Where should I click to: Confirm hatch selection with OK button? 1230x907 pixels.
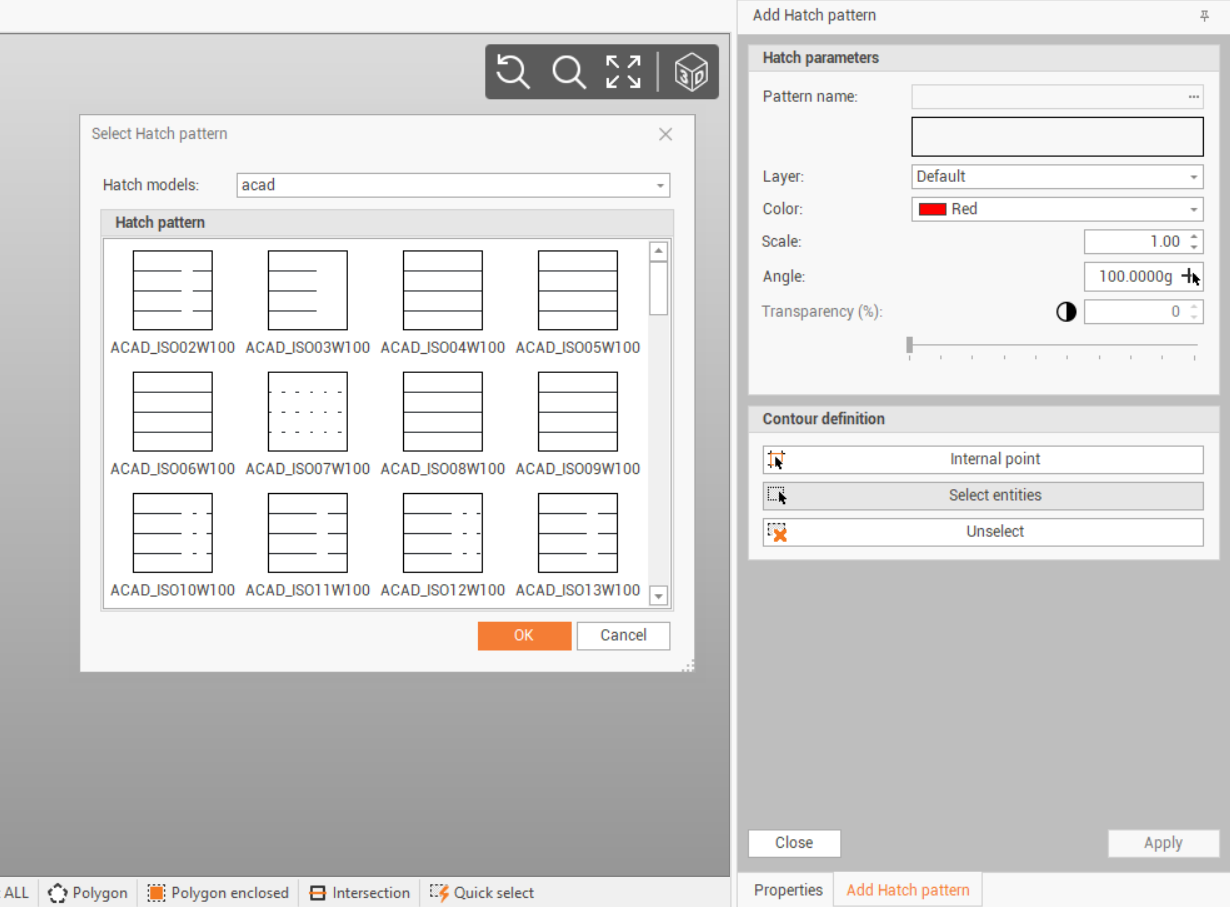524,636
